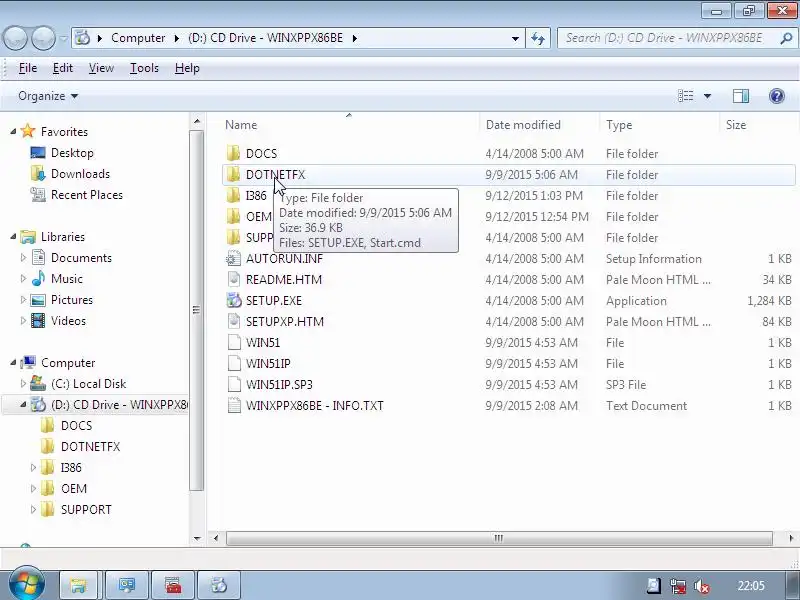Expand the Videos library node
The width and height of the screenshot is (800, 600).
[23, 320]
